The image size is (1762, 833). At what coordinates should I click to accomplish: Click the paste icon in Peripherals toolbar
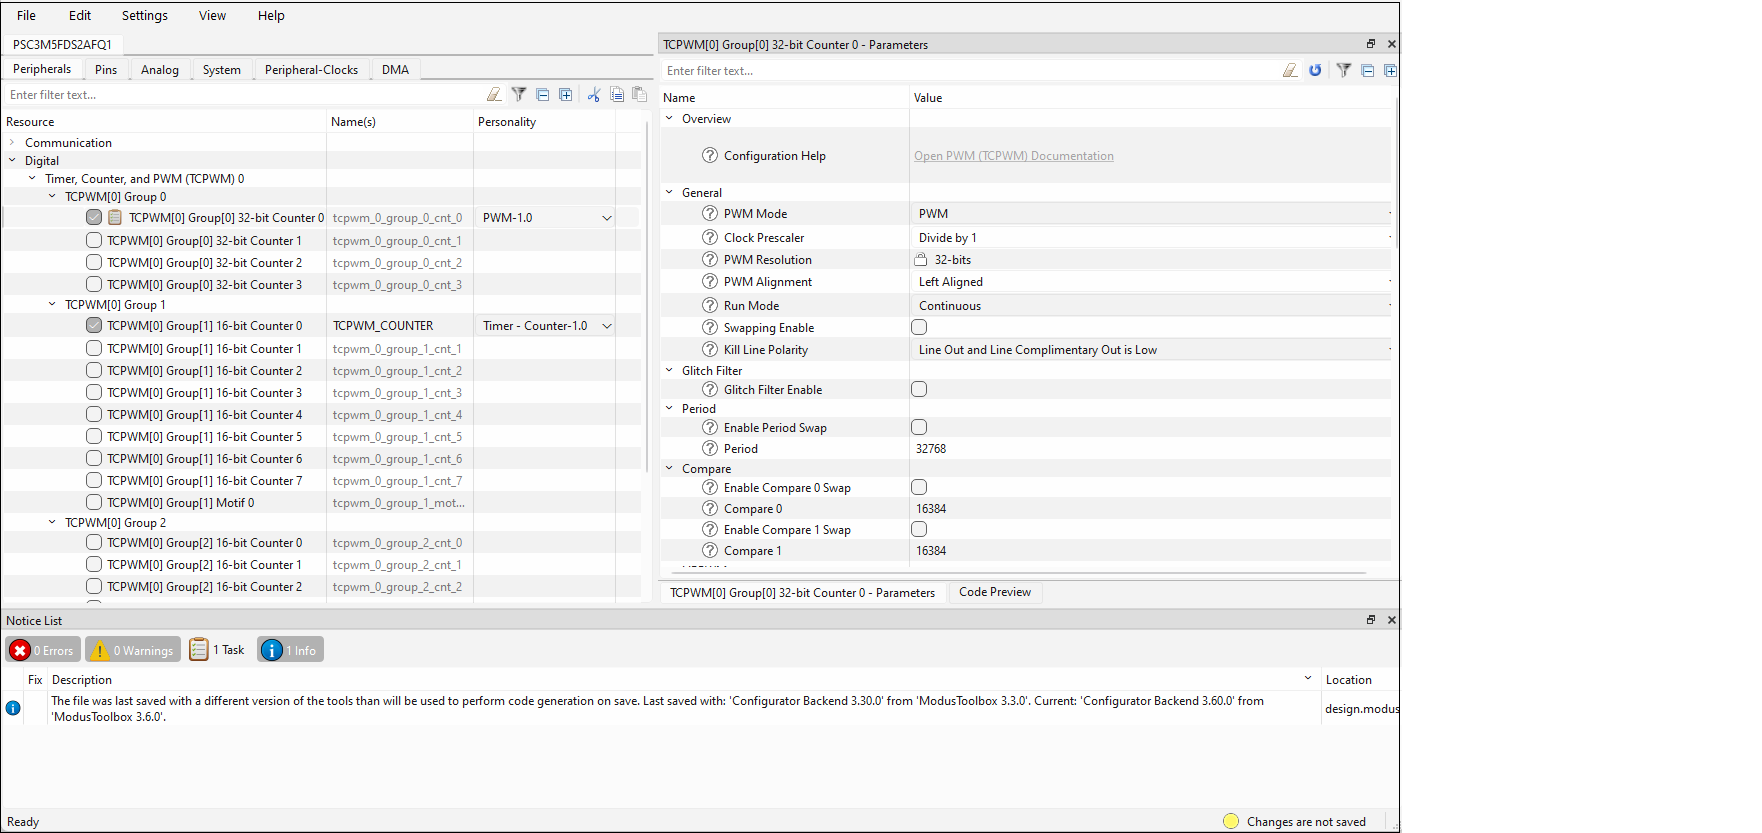tap(639, 95)
